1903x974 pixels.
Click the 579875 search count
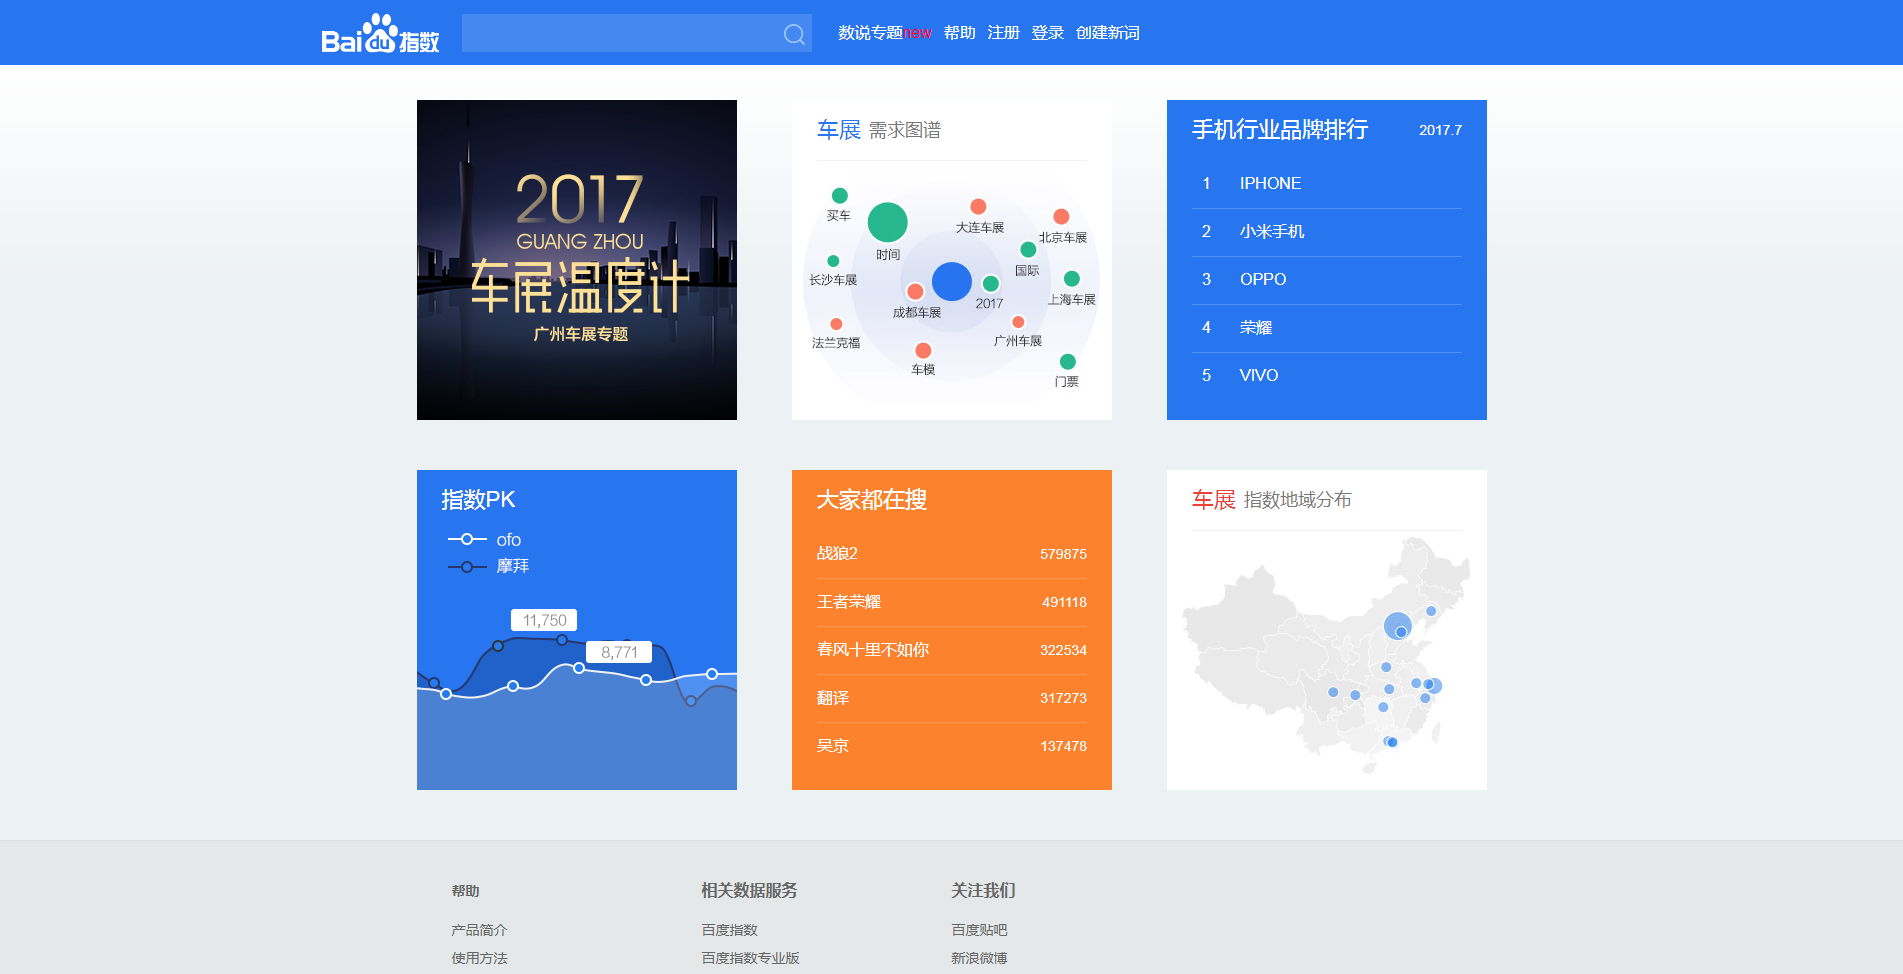coord(1063,554)
